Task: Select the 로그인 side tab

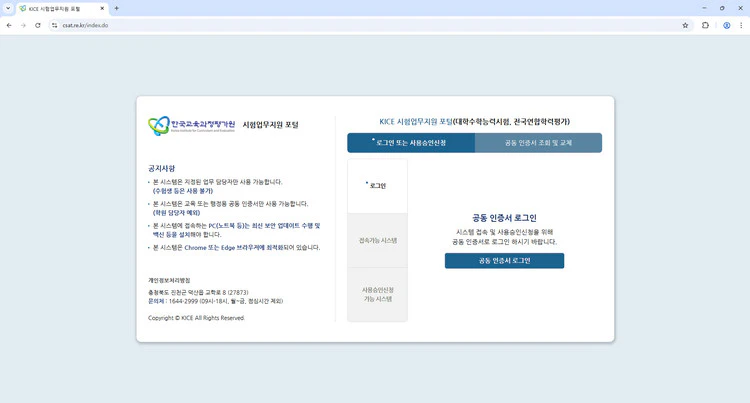Action: pos(377,186)
